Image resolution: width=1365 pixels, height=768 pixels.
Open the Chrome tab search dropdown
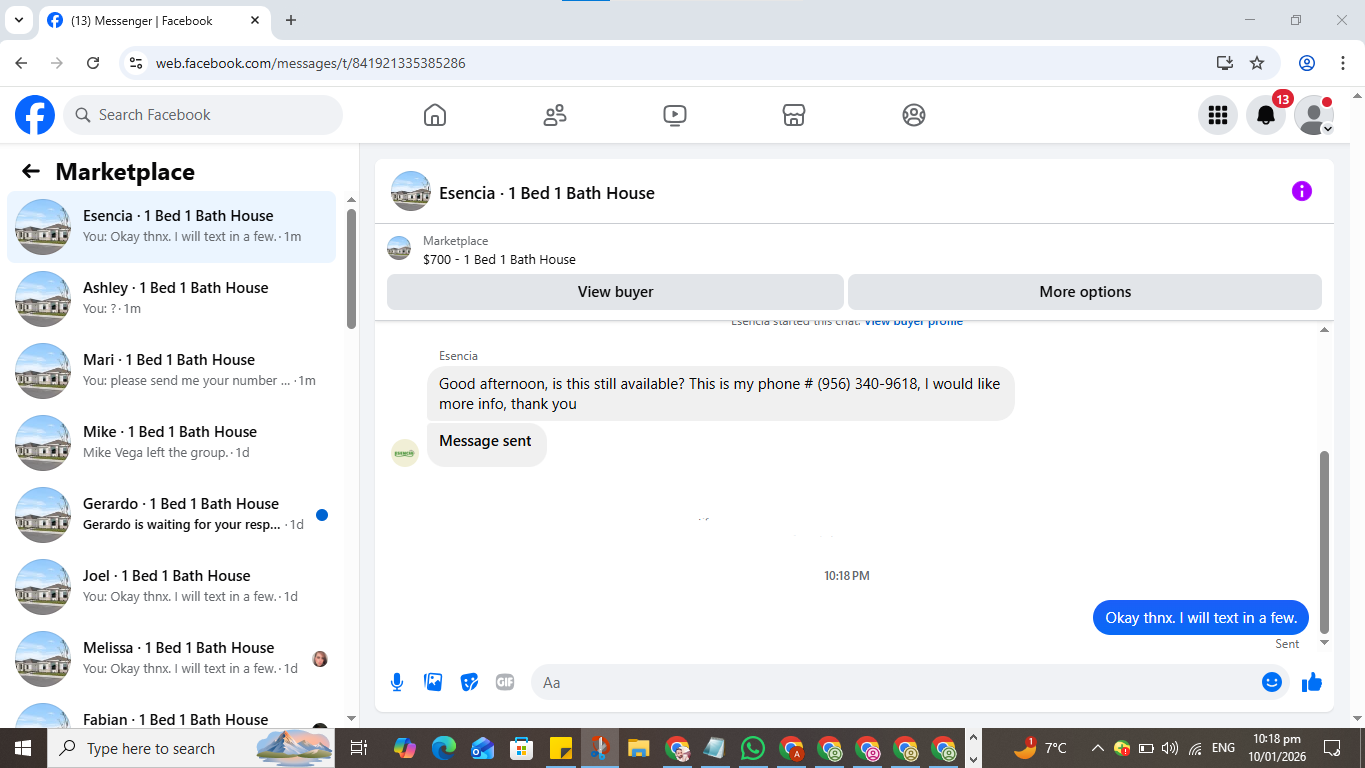click(x=18, y=20)
